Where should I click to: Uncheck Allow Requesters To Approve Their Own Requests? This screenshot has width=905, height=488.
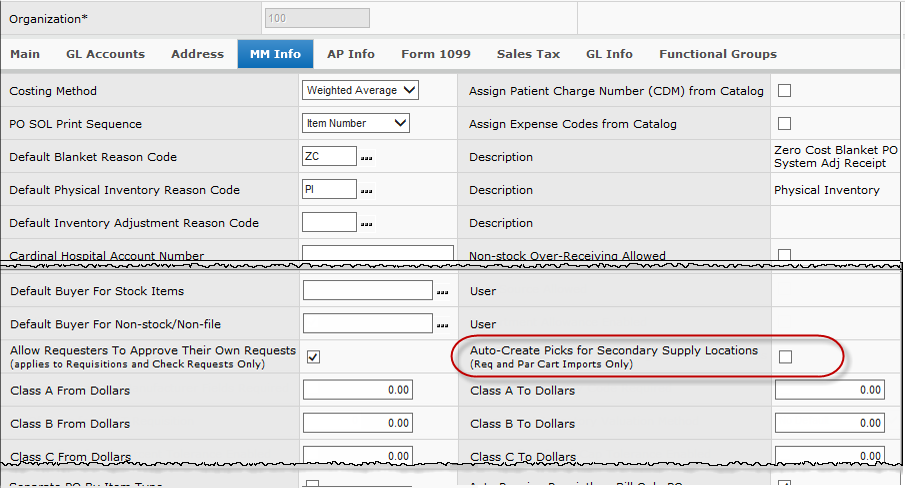click(313, 357)
